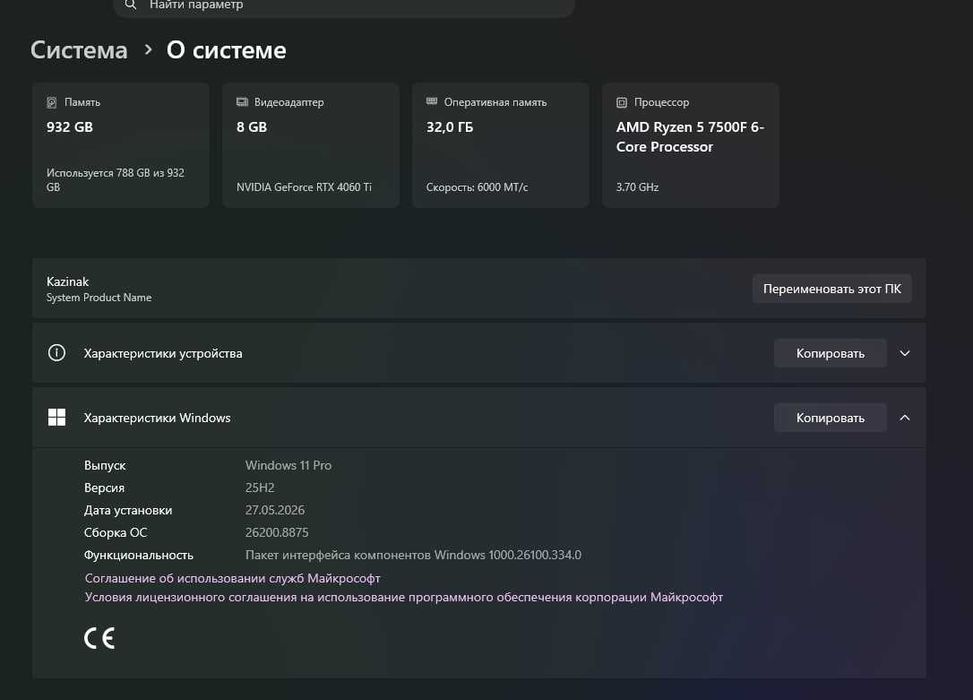The image size is (973, 700).
Task: Open the Процессор AMD Ryzen card
Action: pyautogui.click(x=691, y=145)
